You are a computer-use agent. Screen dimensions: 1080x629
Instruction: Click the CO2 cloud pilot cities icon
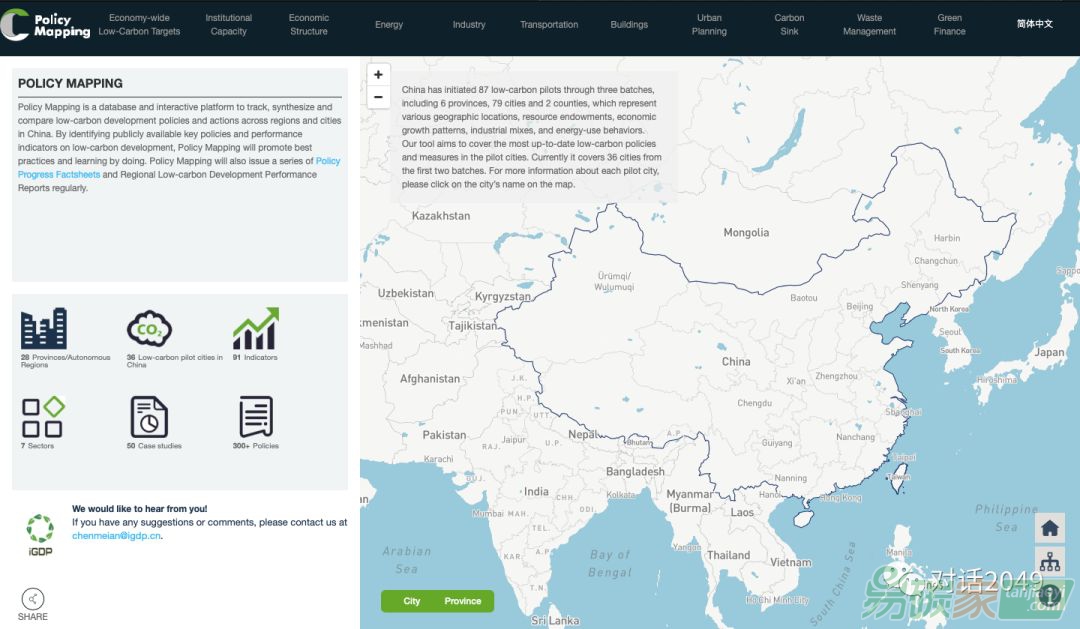coord(149,328)
